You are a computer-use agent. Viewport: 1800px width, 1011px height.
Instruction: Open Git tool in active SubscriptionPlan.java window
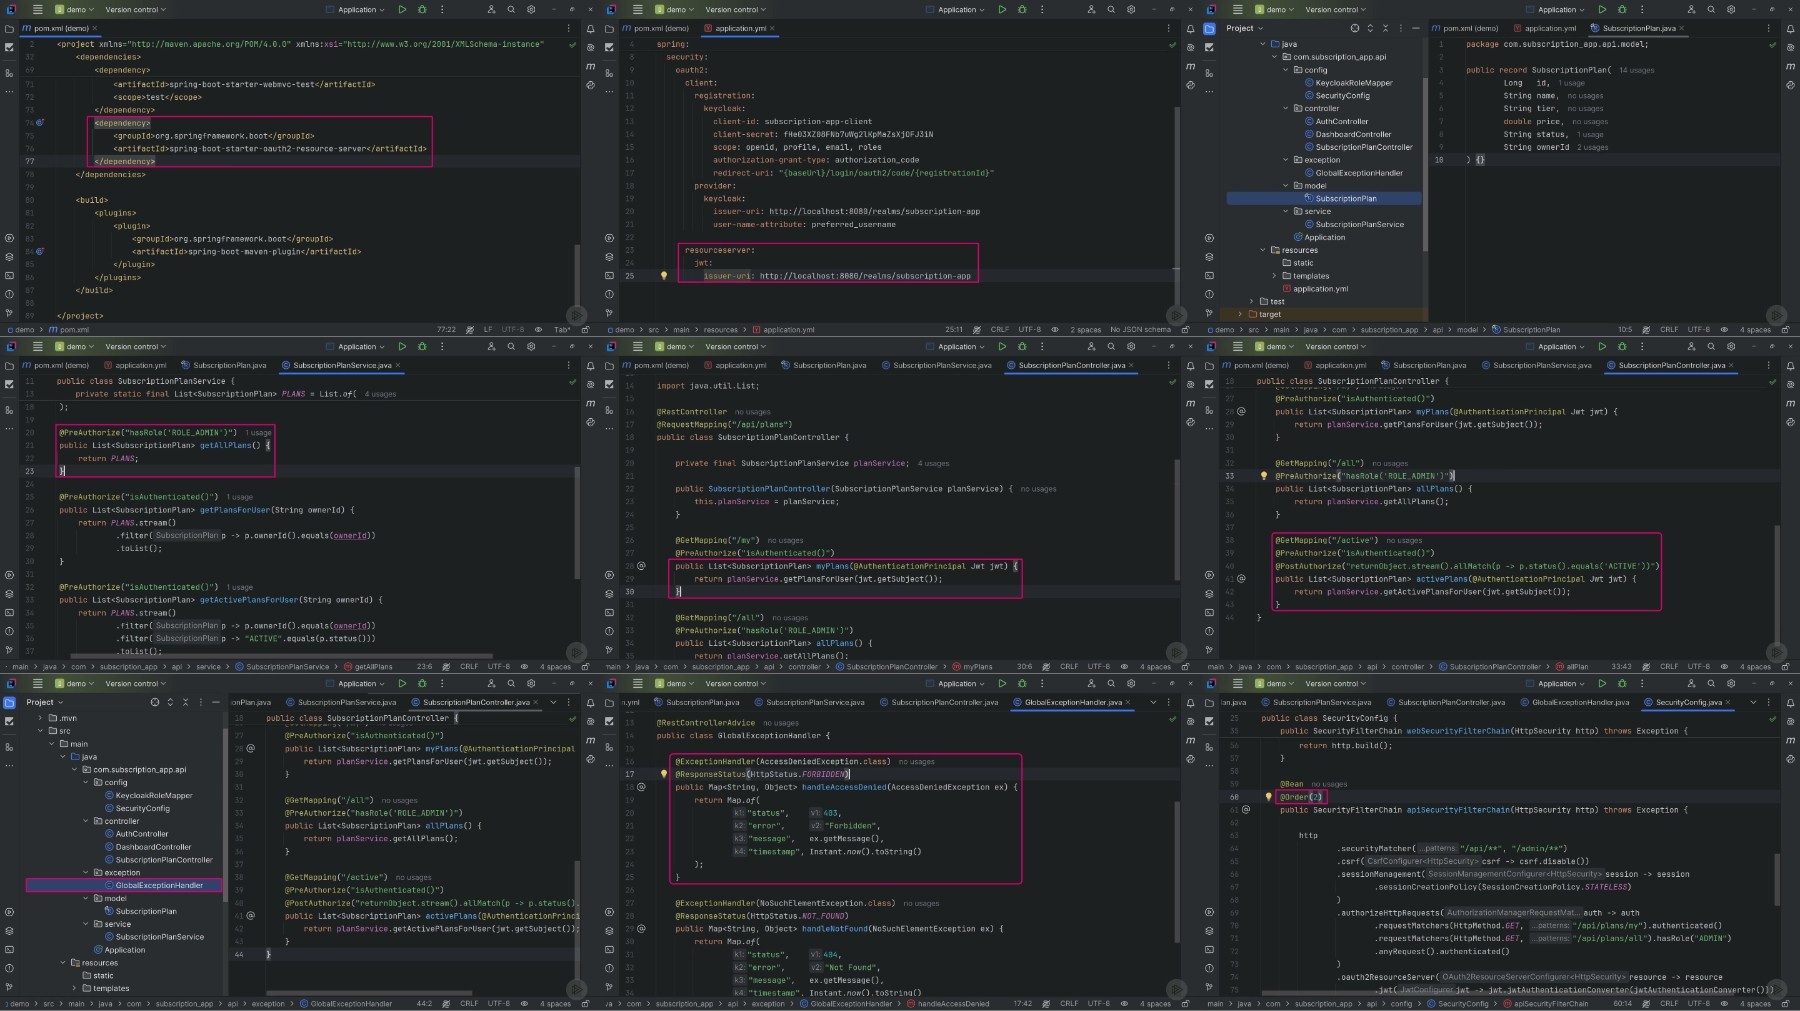1209,312
